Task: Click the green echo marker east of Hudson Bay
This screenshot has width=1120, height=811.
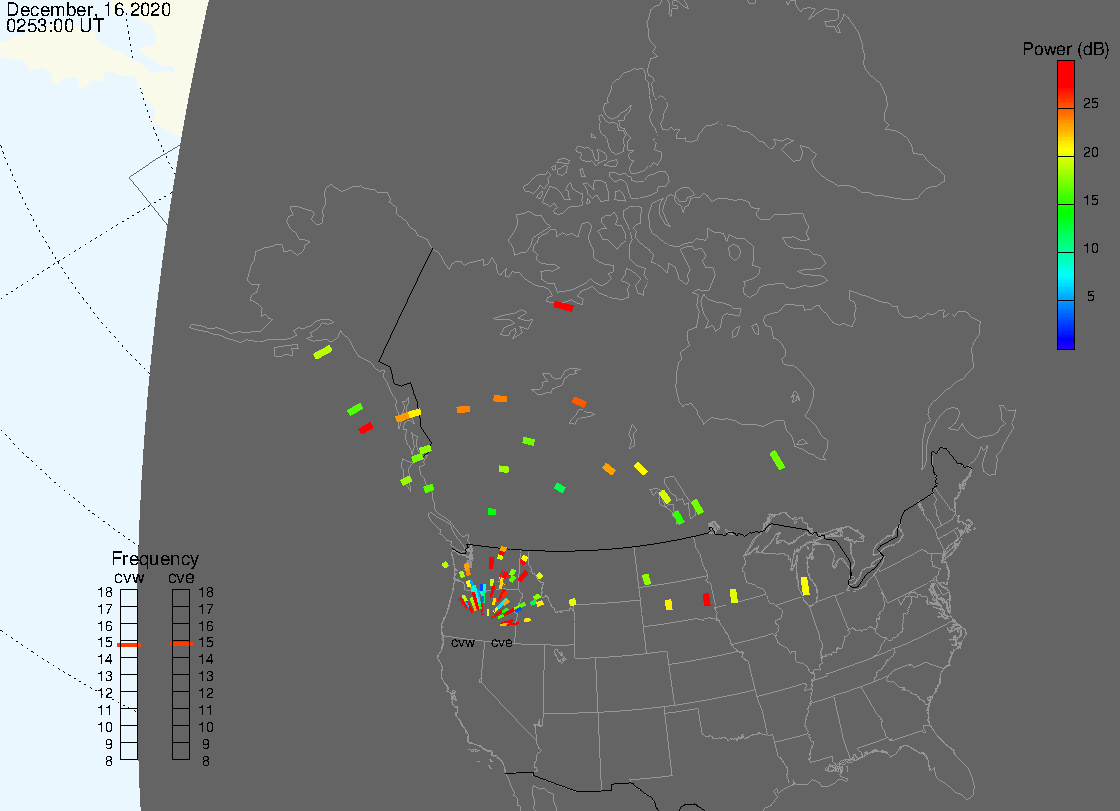Action: (777, 460)
